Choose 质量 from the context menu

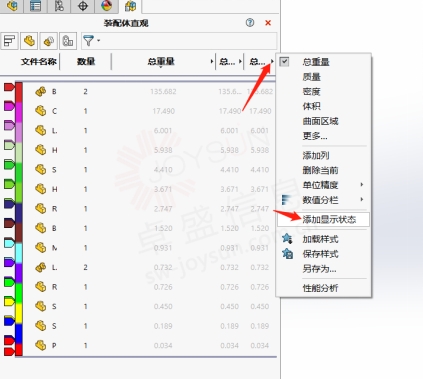click(312, 77)
